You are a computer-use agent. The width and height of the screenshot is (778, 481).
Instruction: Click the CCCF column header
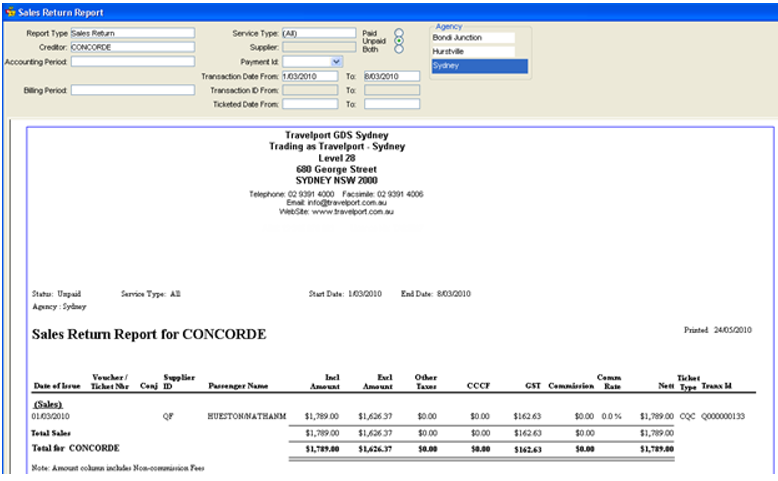click(478, 386)
